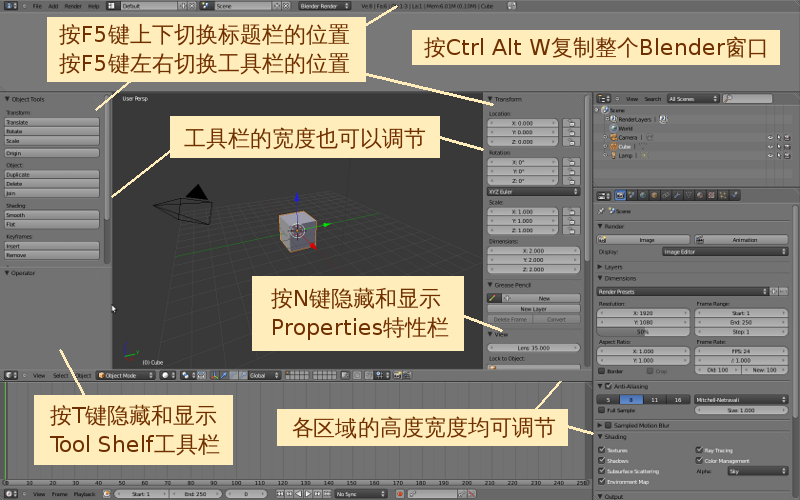The width and height of the screenshot is (800, 500).
Task: Open the All Scenes outliner dropdown
Action: (693, 98)
